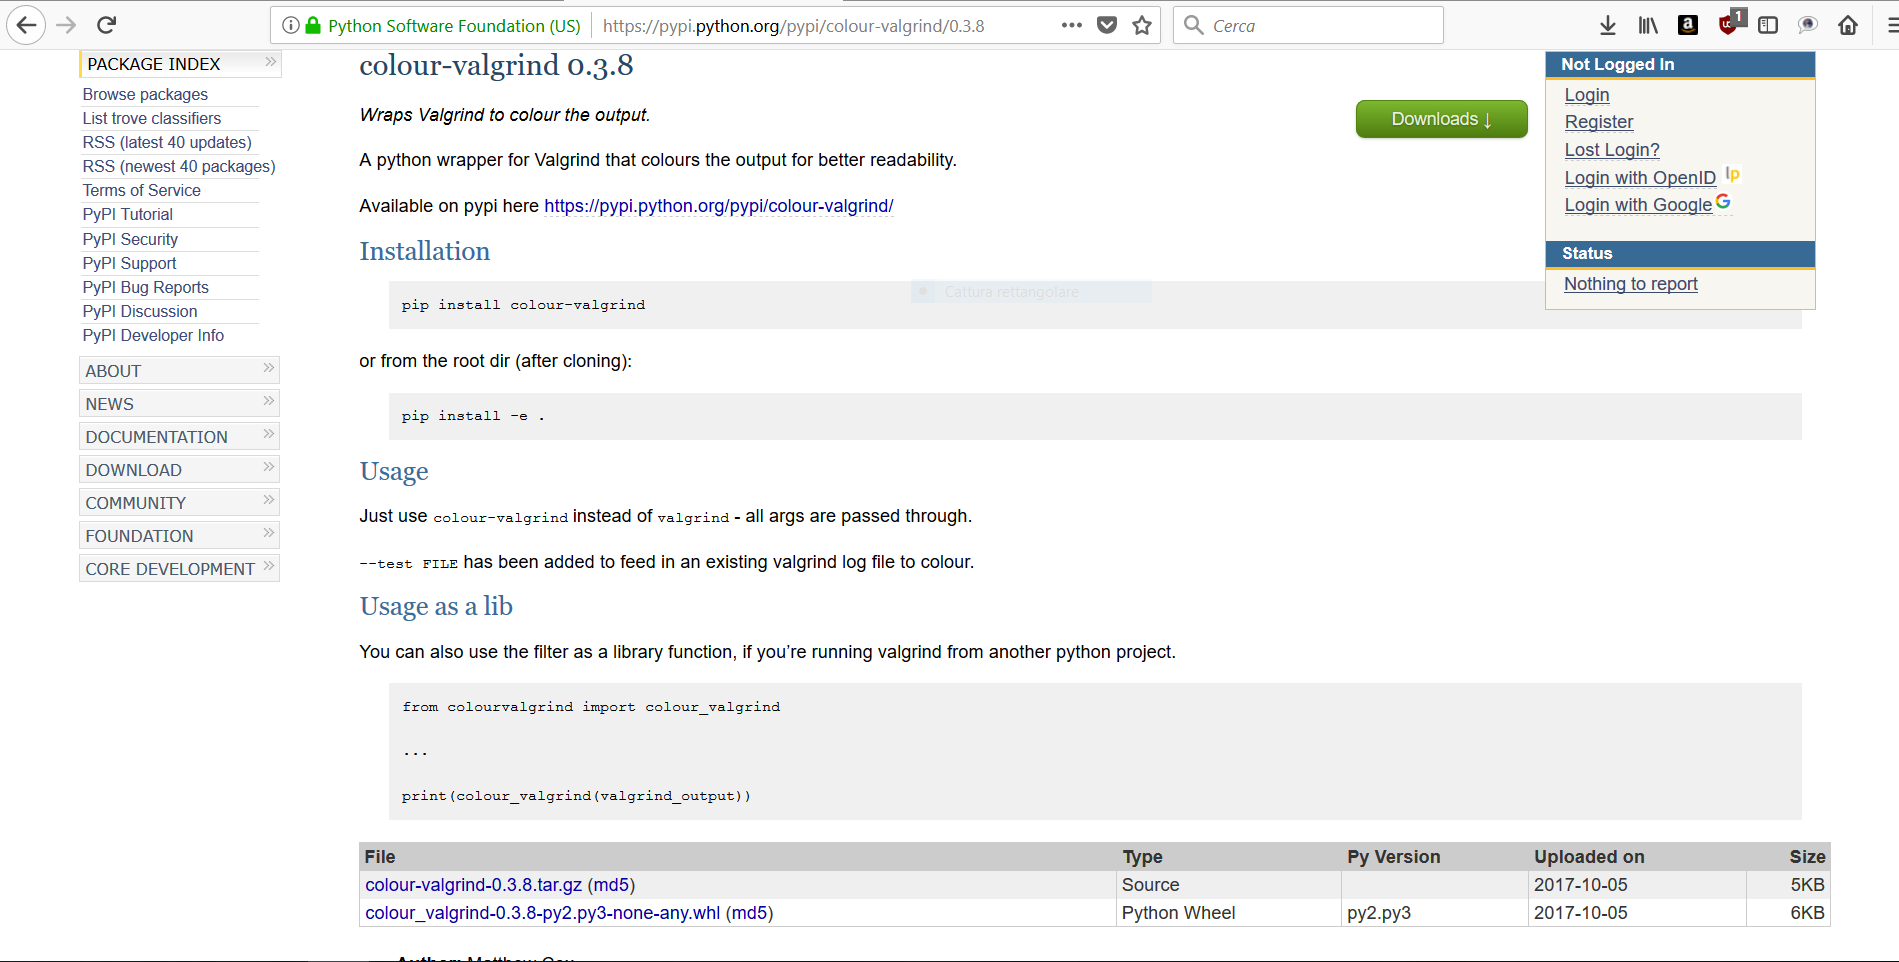Open PyPI Security page
The image size is (1899, 962).
click(130, 239)
